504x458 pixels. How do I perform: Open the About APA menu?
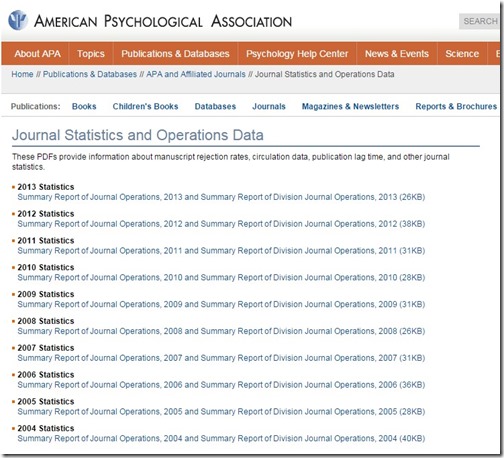point(37,54)
